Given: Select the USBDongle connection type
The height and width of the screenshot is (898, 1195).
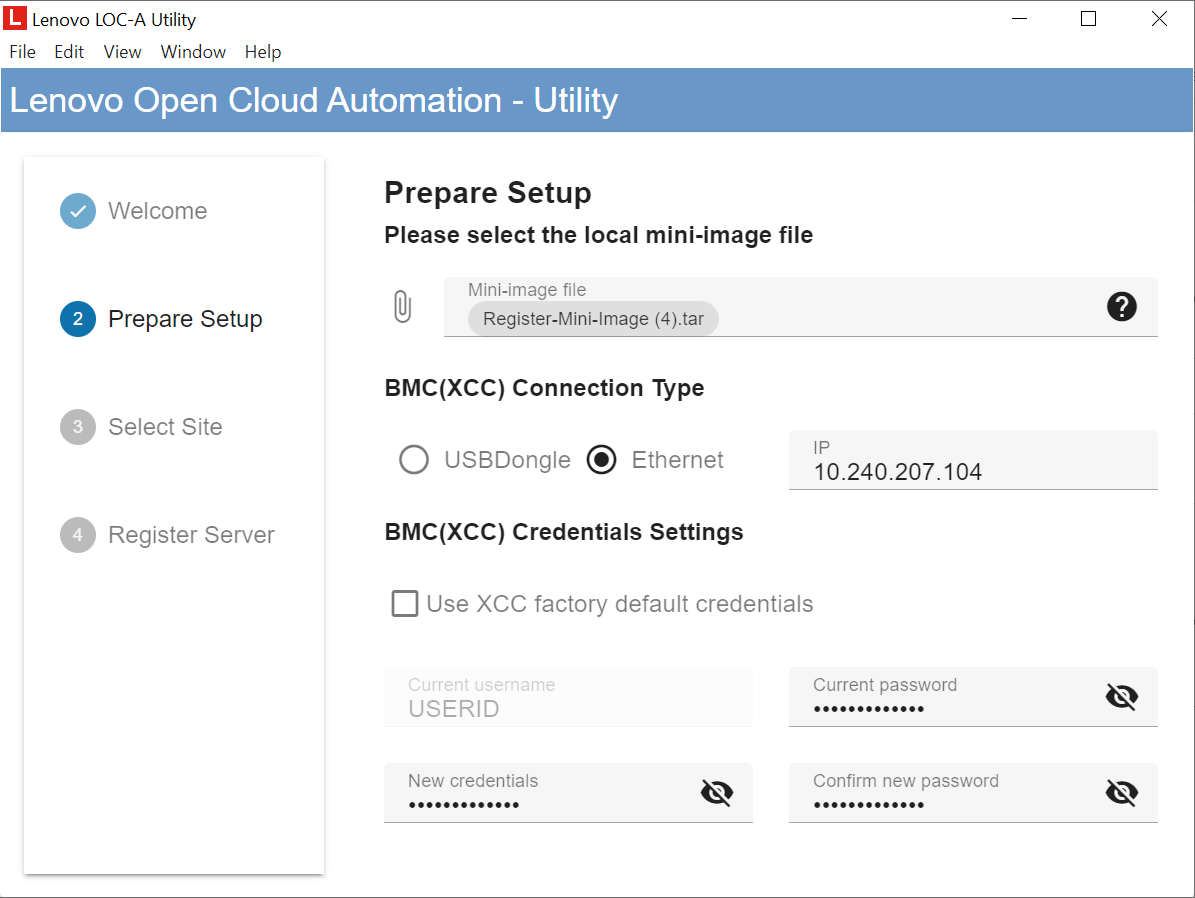Looking at the screenshot, I should (x=414, y=460).
